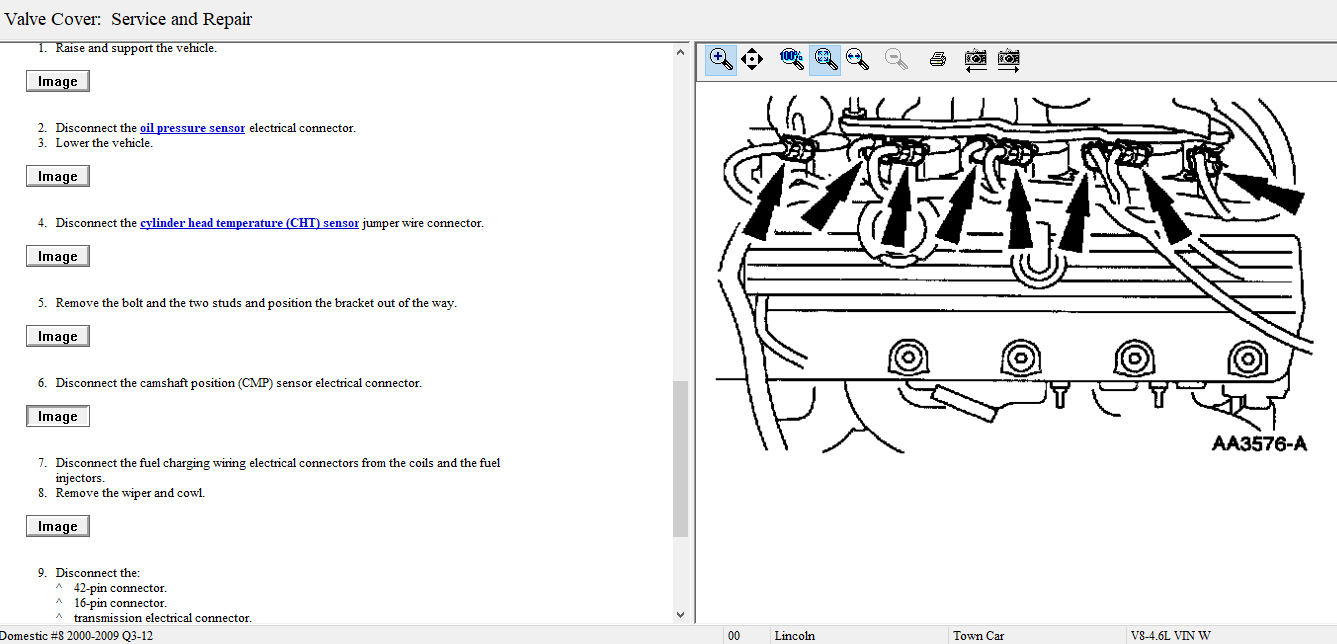
Task: Click 'Lincoln' in status bar
Action: [x=794, y=635]
